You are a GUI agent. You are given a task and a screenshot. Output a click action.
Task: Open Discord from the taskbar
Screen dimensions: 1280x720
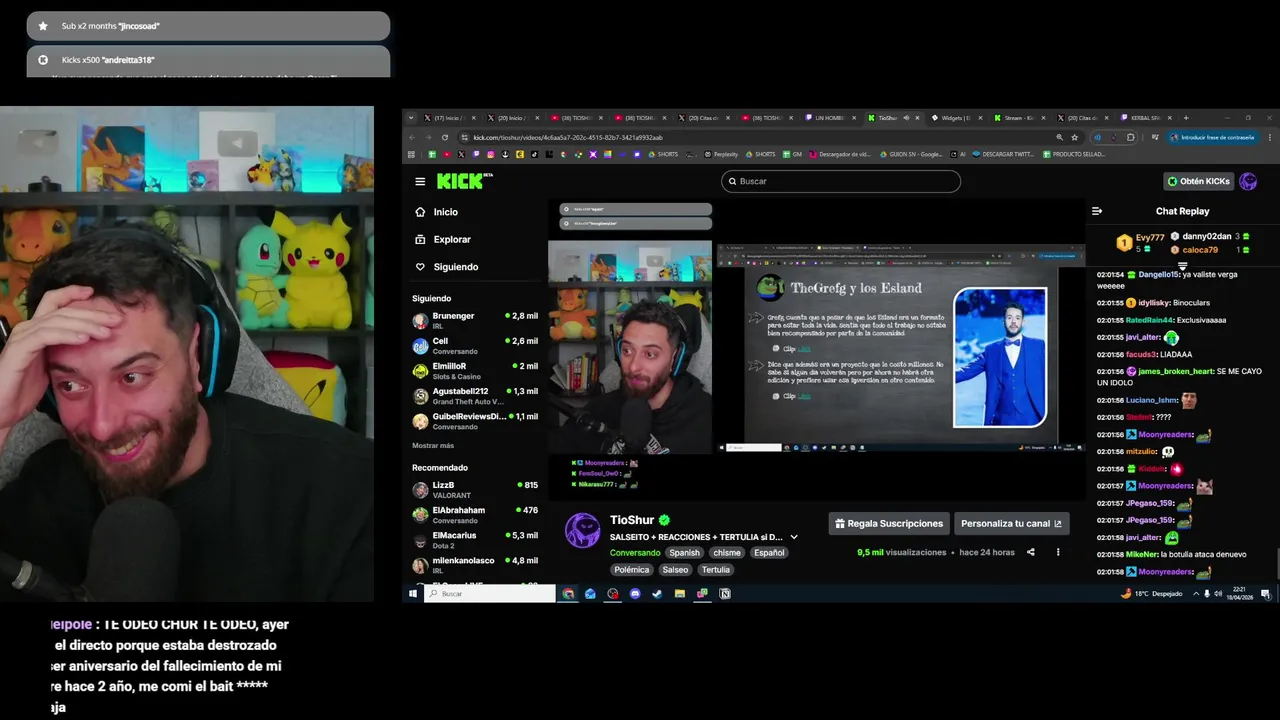pyautogui.click(x=635, y=594)
